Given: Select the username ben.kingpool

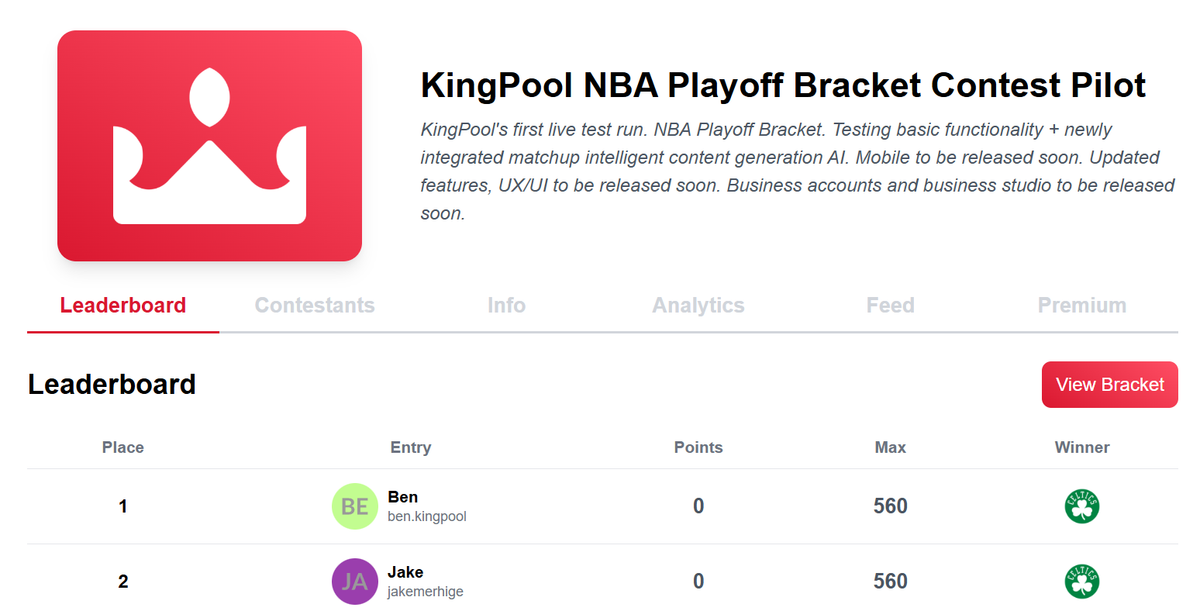Looking at the screenshot, I should pos(429,517).
